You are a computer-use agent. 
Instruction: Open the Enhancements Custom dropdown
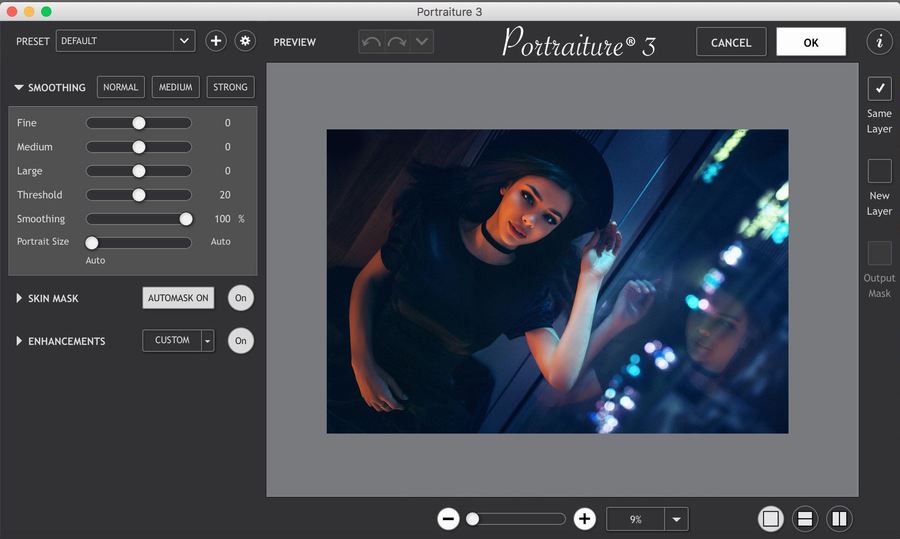[x=208, y=340]
